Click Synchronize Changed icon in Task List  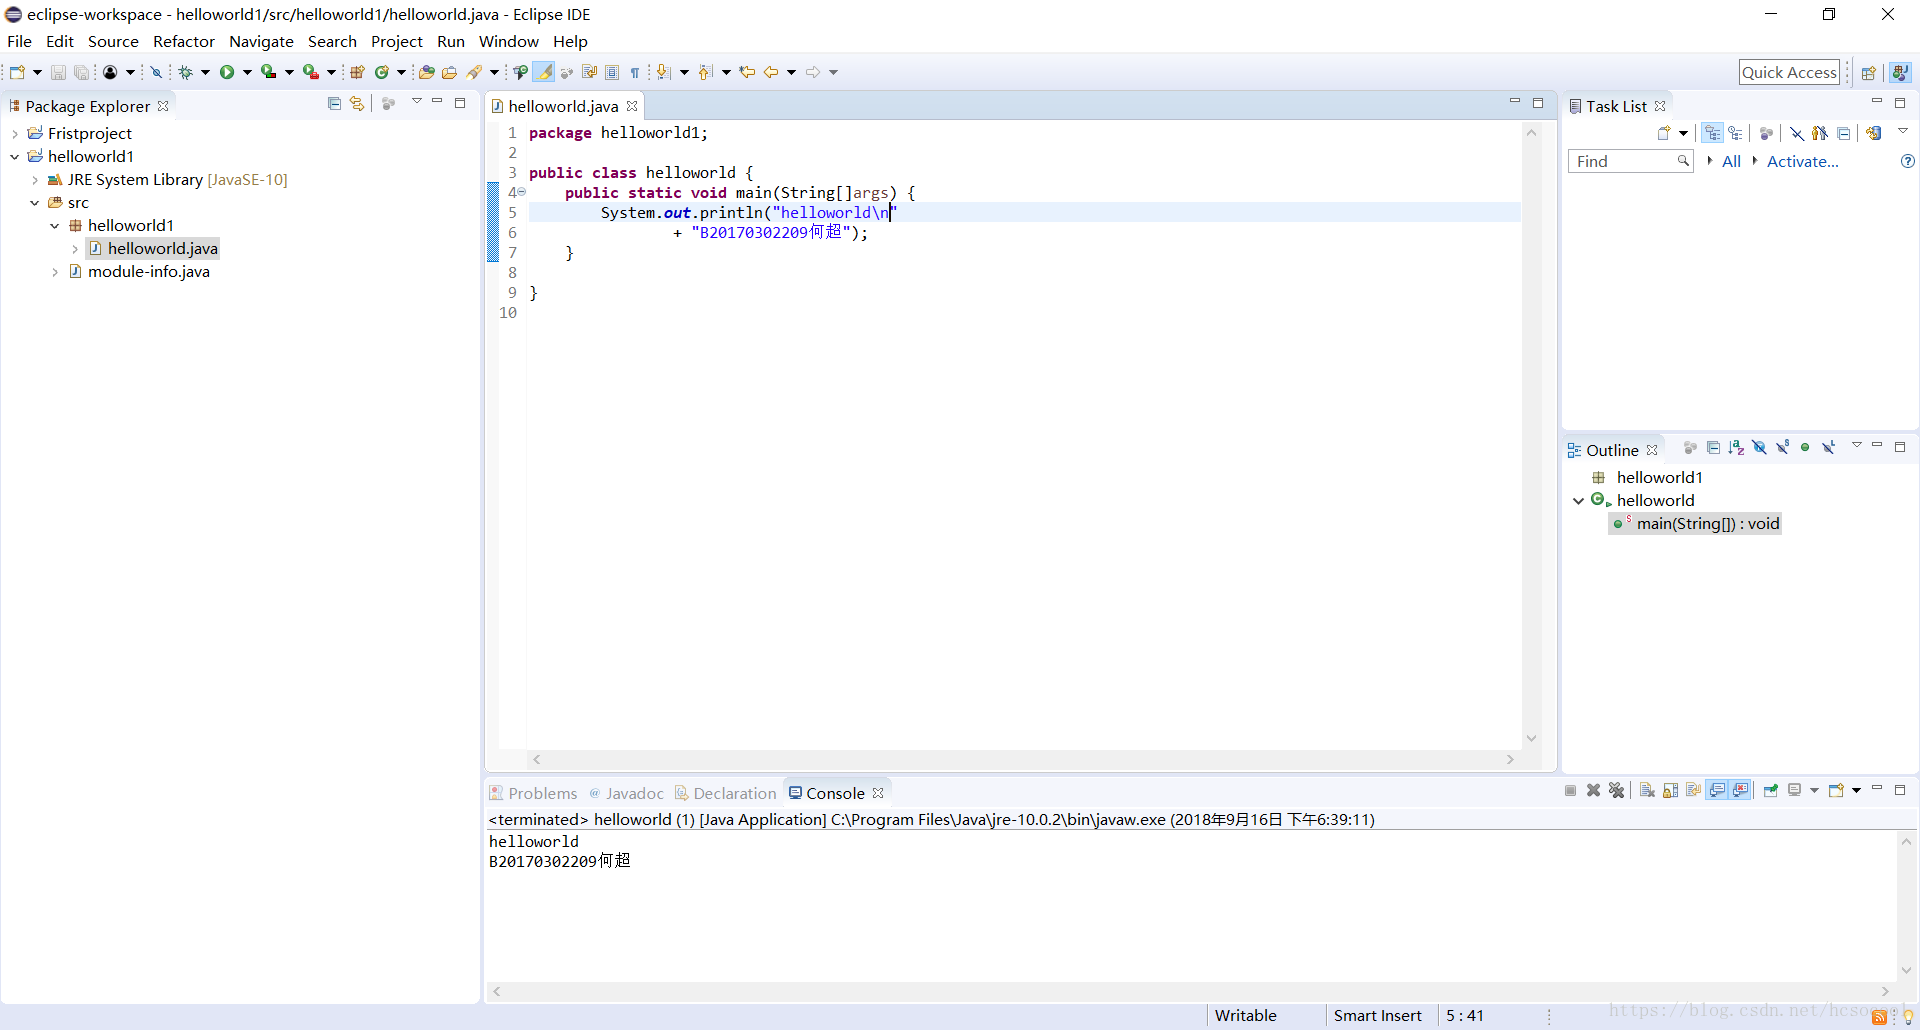point(1874,133)
